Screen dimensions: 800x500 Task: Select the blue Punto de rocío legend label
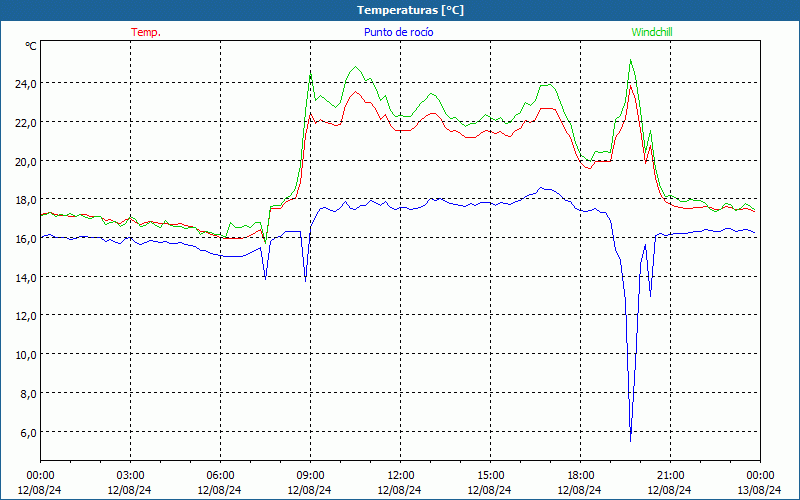coord(398,32)
